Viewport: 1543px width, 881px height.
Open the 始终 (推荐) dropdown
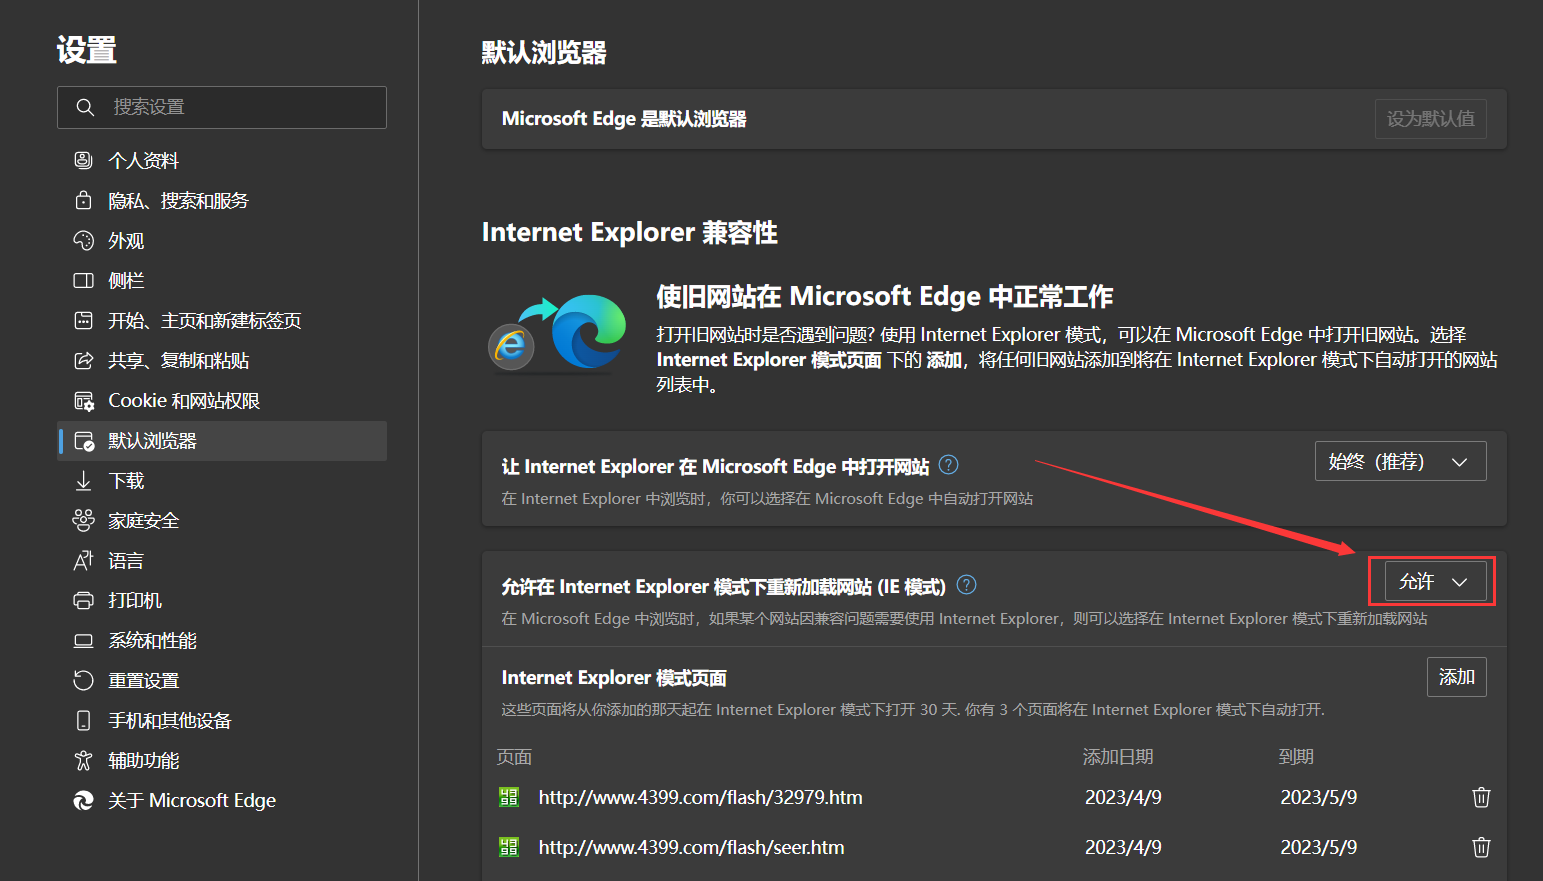click(x=1400, y=461)
